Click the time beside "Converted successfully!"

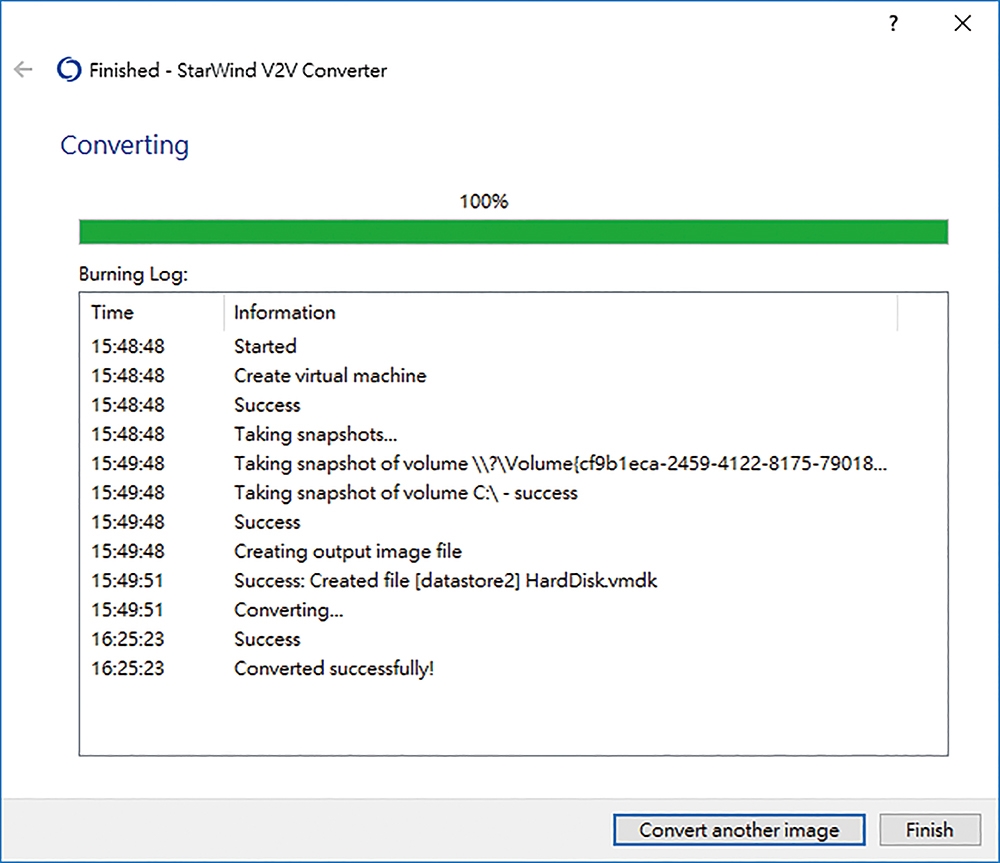pos(128,669)
